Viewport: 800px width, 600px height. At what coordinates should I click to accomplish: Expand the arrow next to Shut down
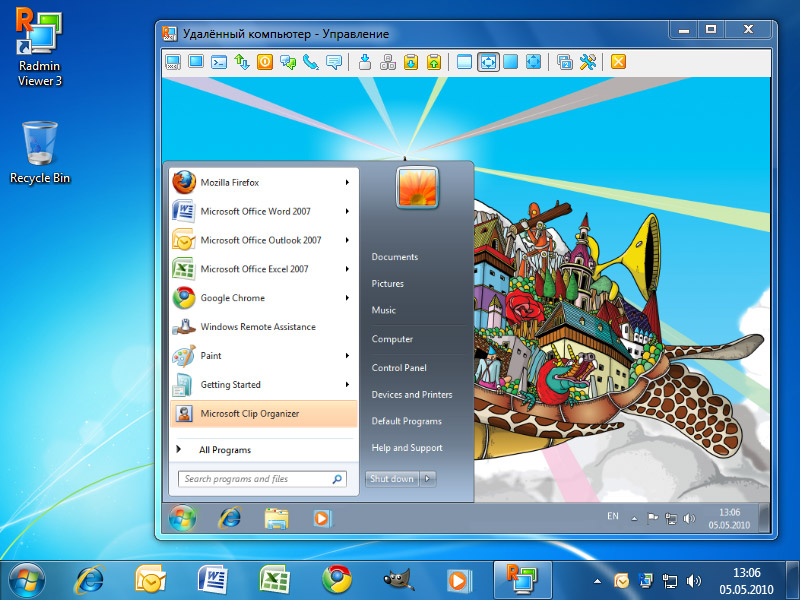click(428, 479)
